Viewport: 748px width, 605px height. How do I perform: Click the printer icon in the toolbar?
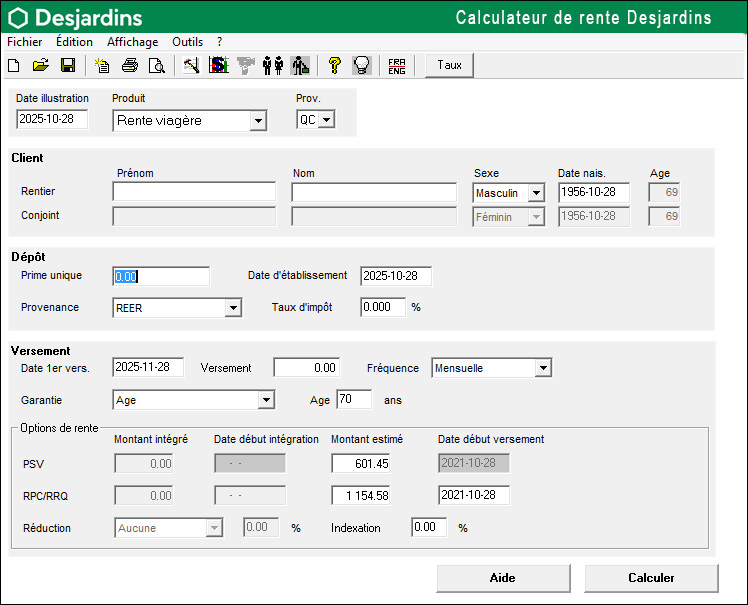coord(129,66)
